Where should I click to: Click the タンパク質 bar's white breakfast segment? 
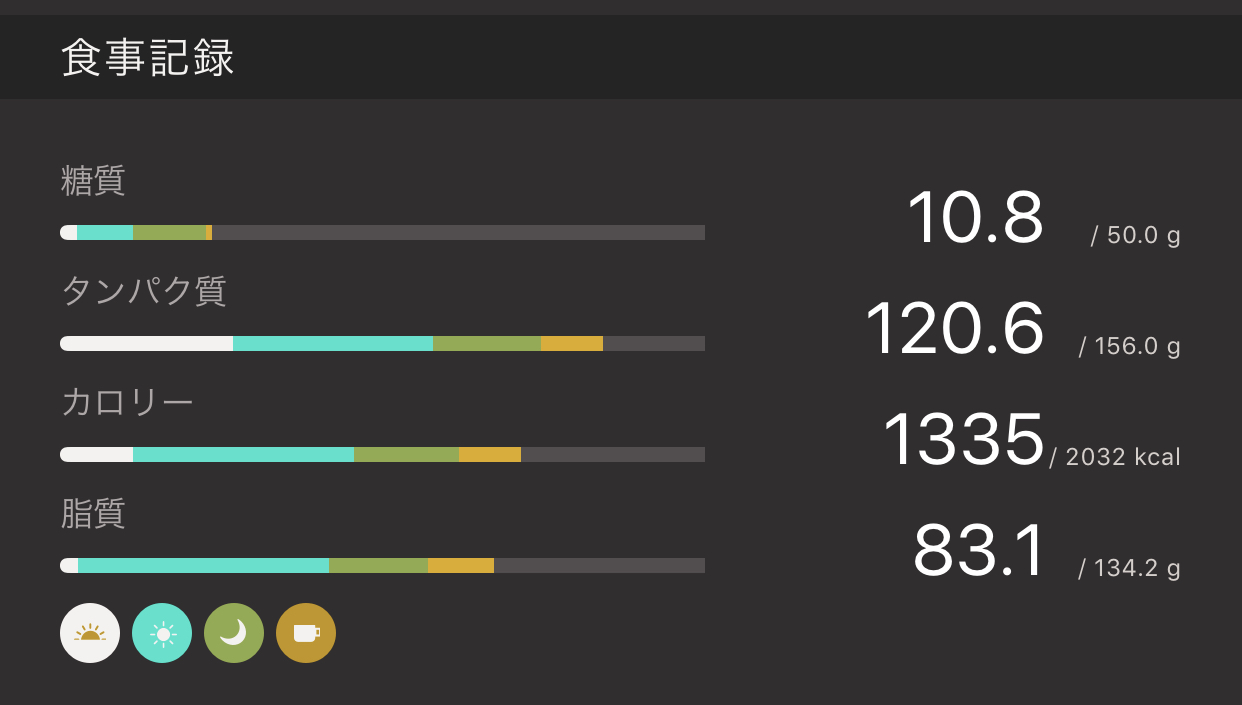click(x=147, y=344)
